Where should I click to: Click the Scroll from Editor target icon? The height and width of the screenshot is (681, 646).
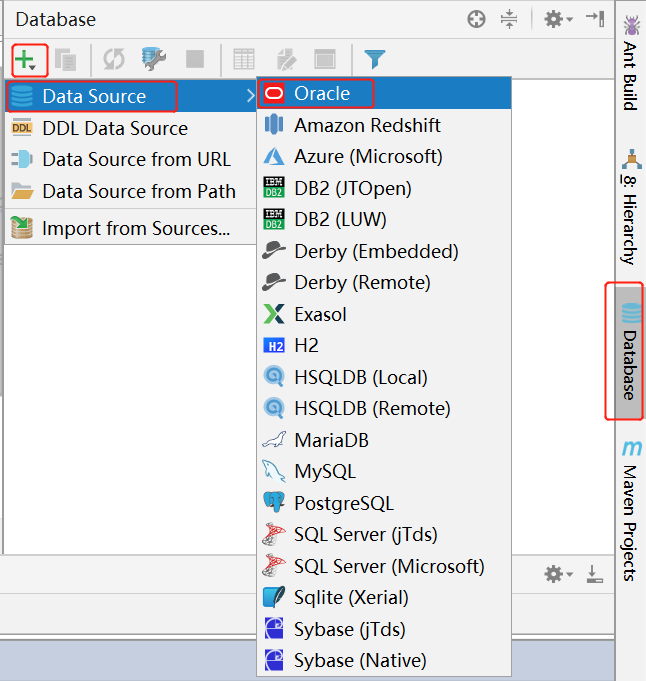pyautogui.click(x=476, y=20)
